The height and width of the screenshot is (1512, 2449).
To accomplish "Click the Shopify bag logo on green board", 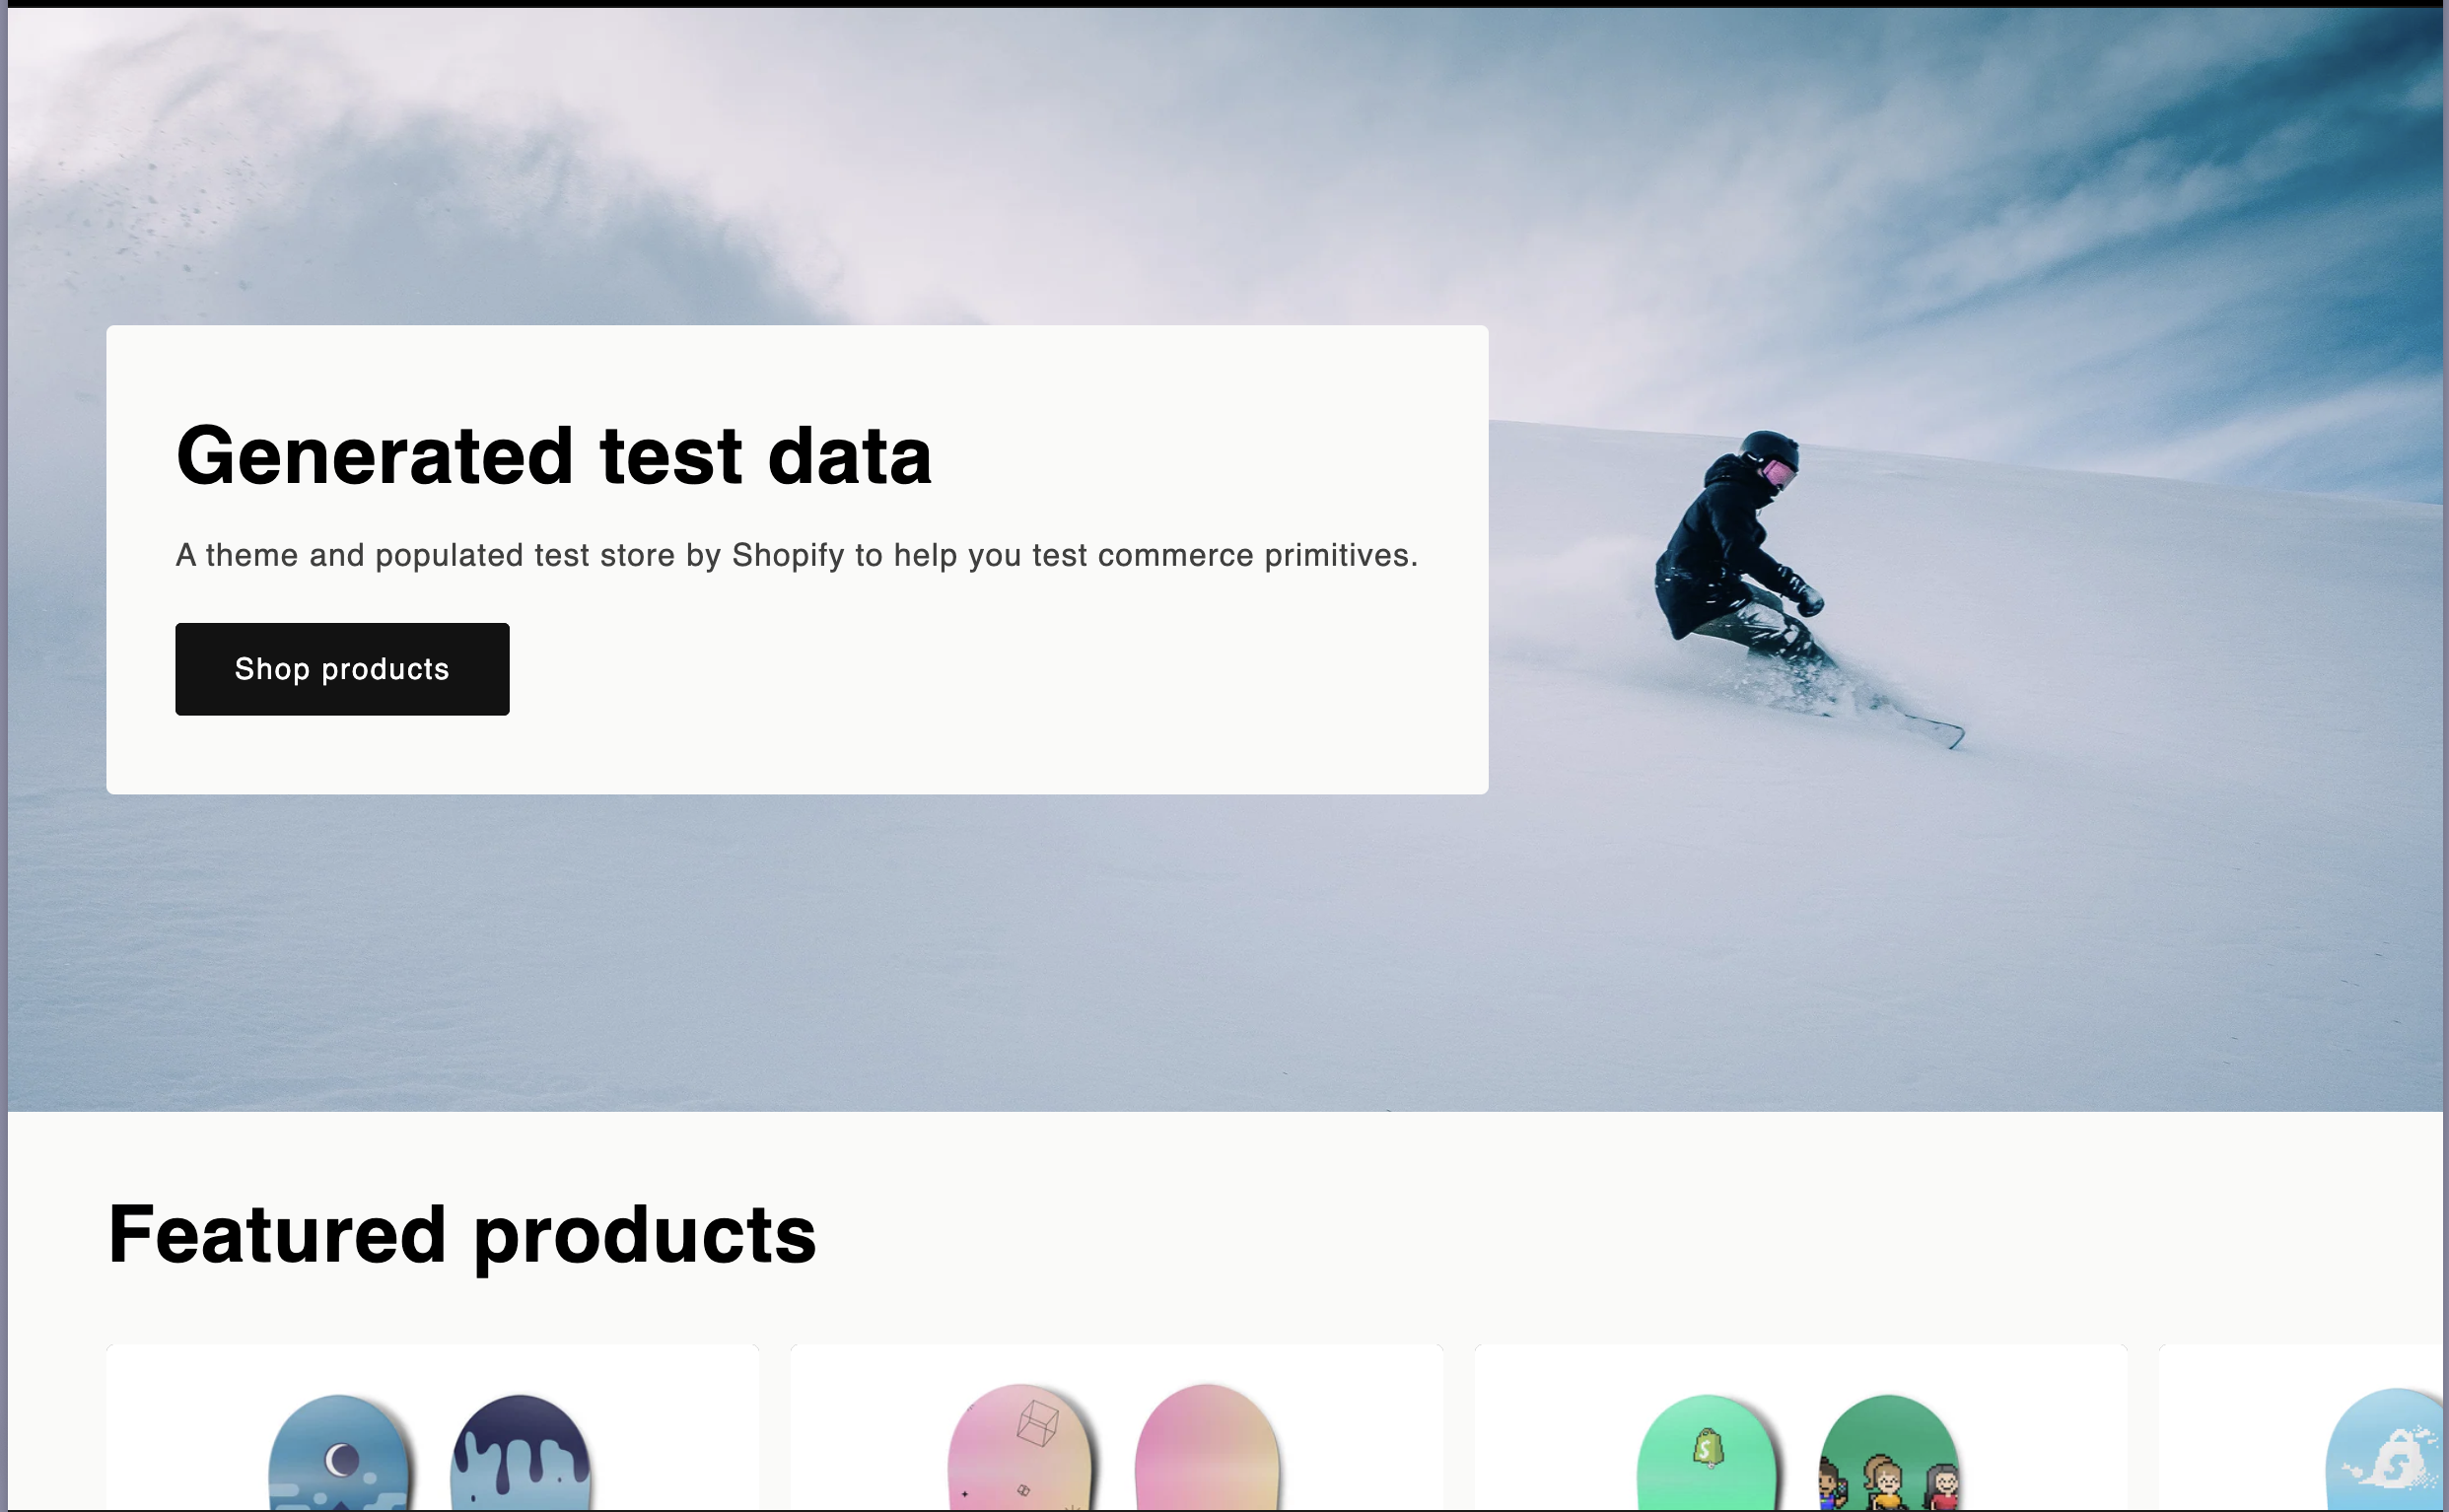I will (1707, 1447).
